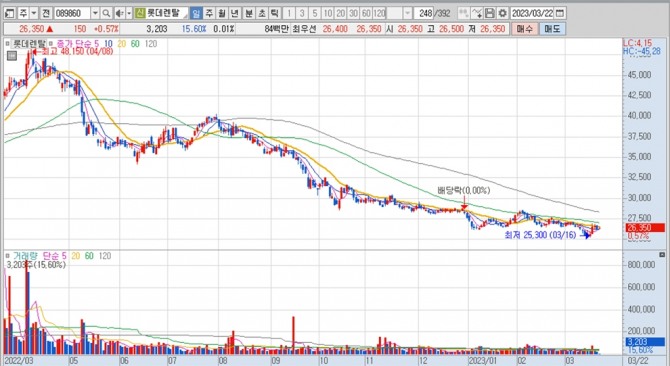This screenshot has height=366, width=670.
Task: Click the 최저 25,300 low price marker
Action: tap(540, 235)
